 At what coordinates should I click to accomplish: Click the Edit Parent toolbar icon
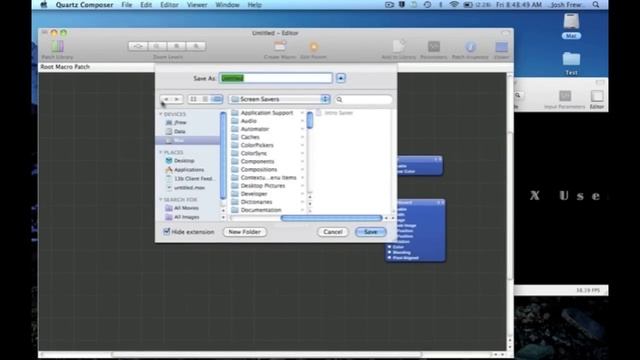[313, 47]
